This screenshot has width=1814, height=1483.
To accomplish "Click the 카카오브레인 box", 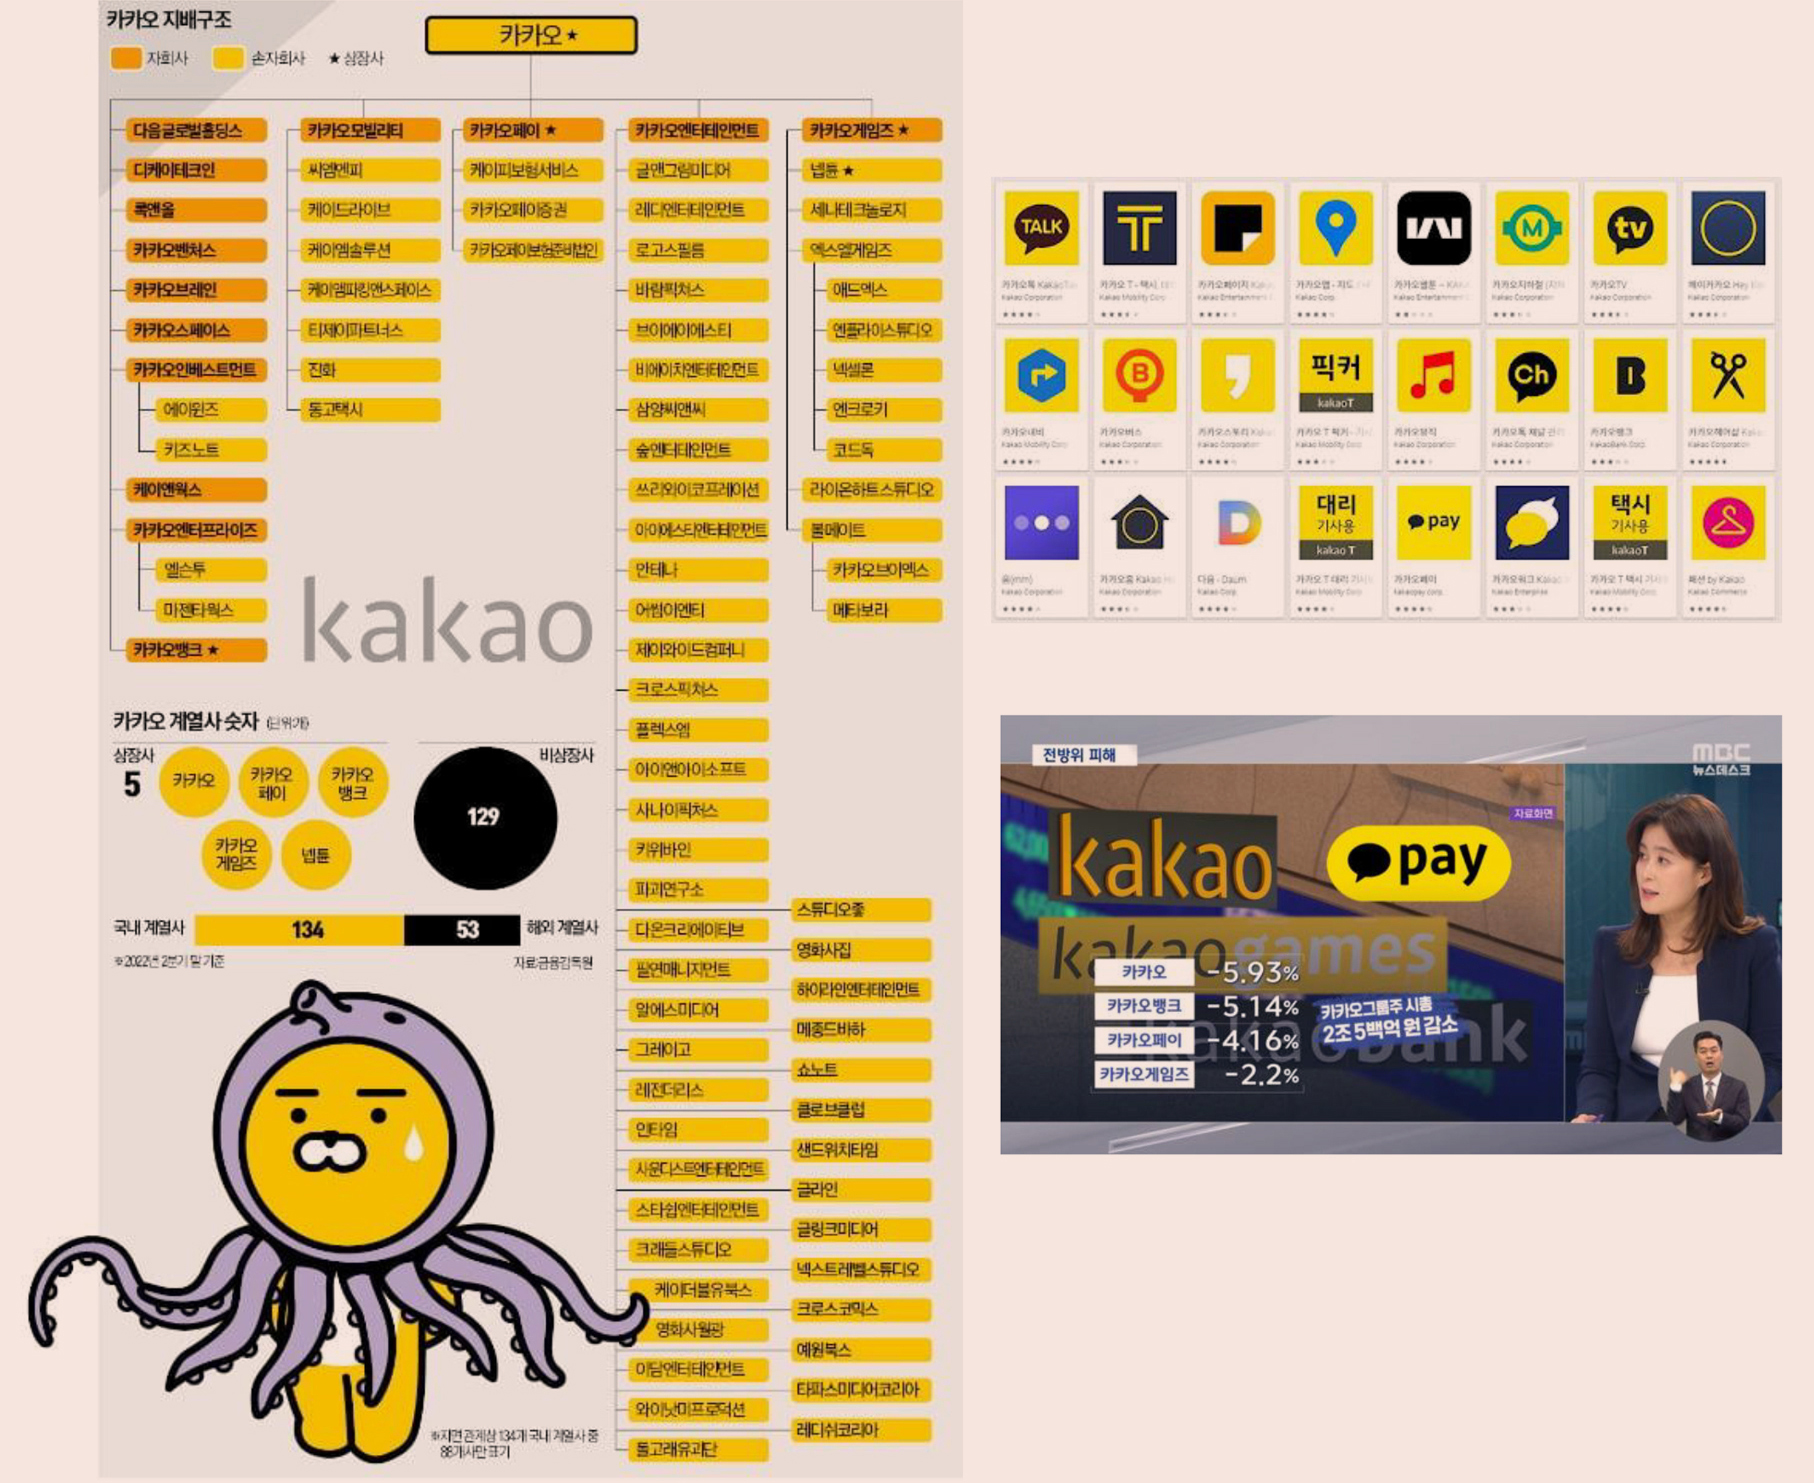I will [x=196, y=290].
